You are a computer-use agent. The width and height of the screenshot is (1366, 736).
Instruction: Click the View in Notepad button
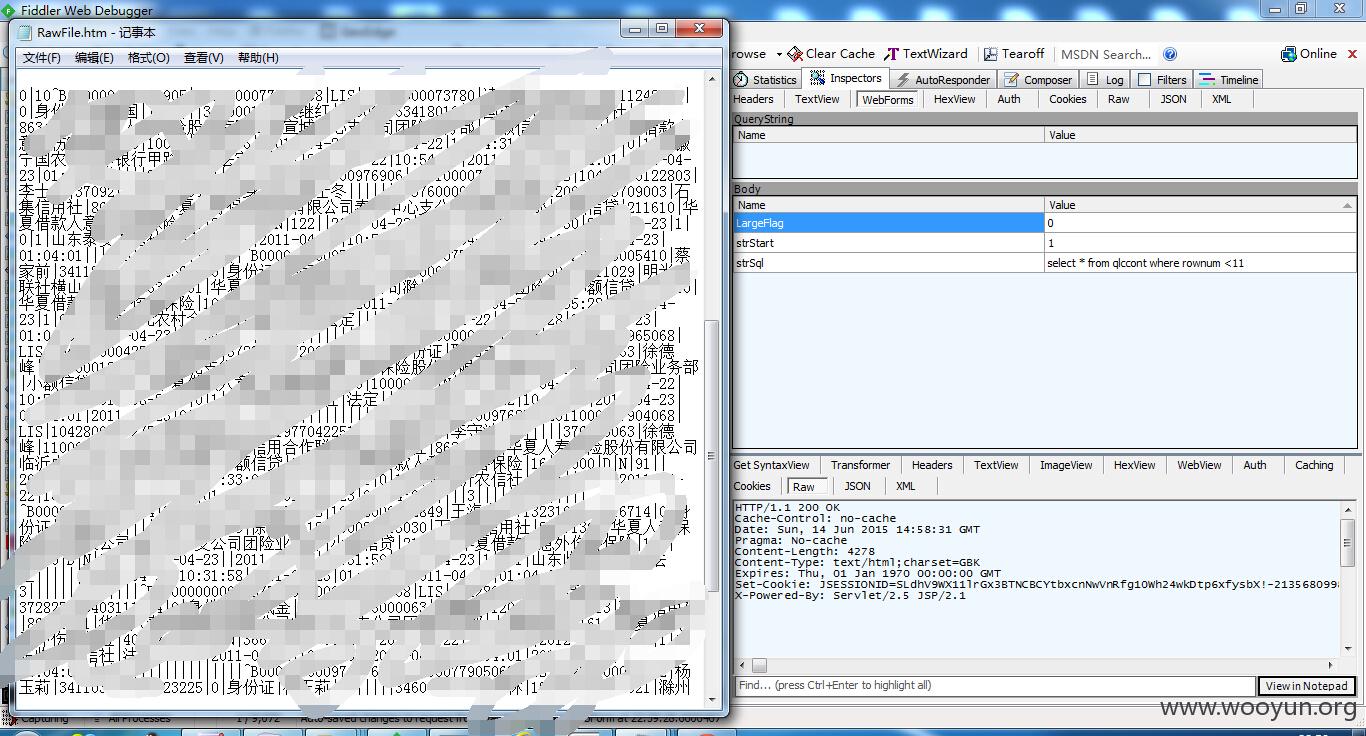1307,686
